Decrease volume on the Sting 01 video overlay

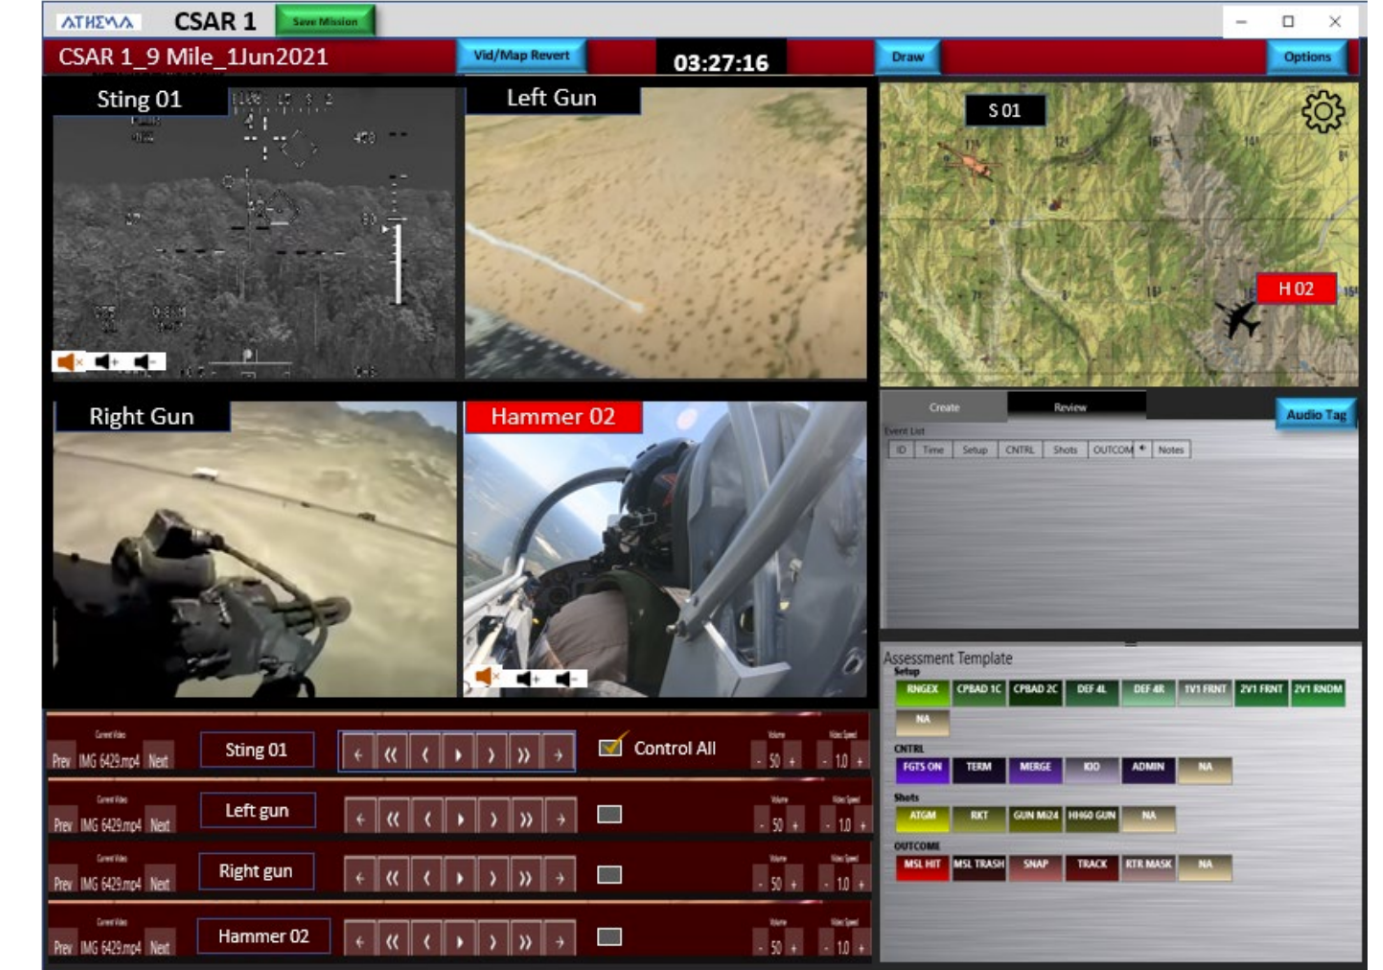pyautogui.click(x=146, y=362)
